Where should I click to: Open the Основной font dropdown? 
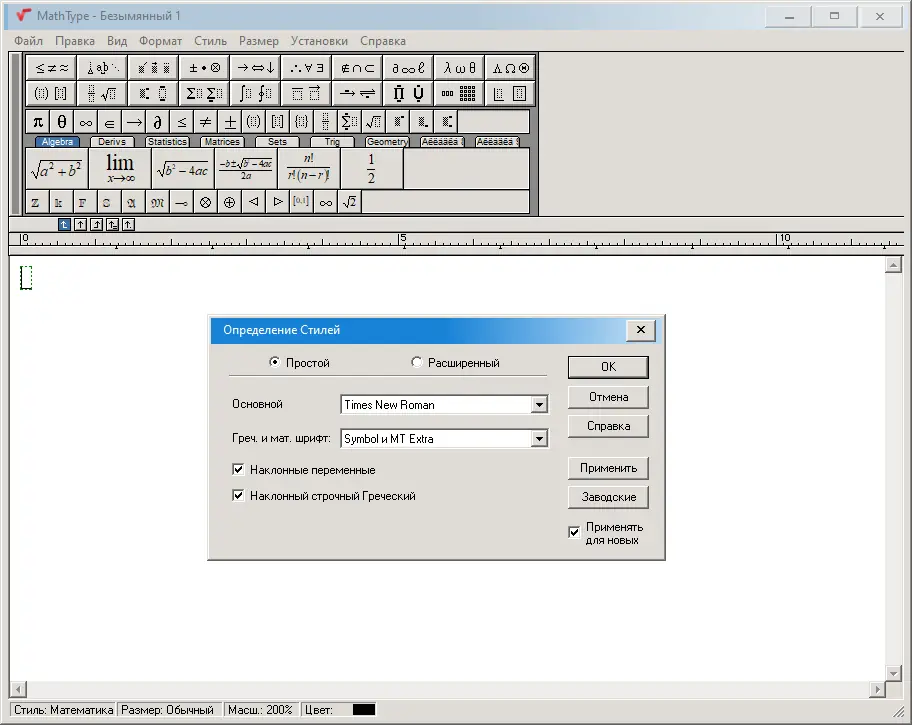540,404
